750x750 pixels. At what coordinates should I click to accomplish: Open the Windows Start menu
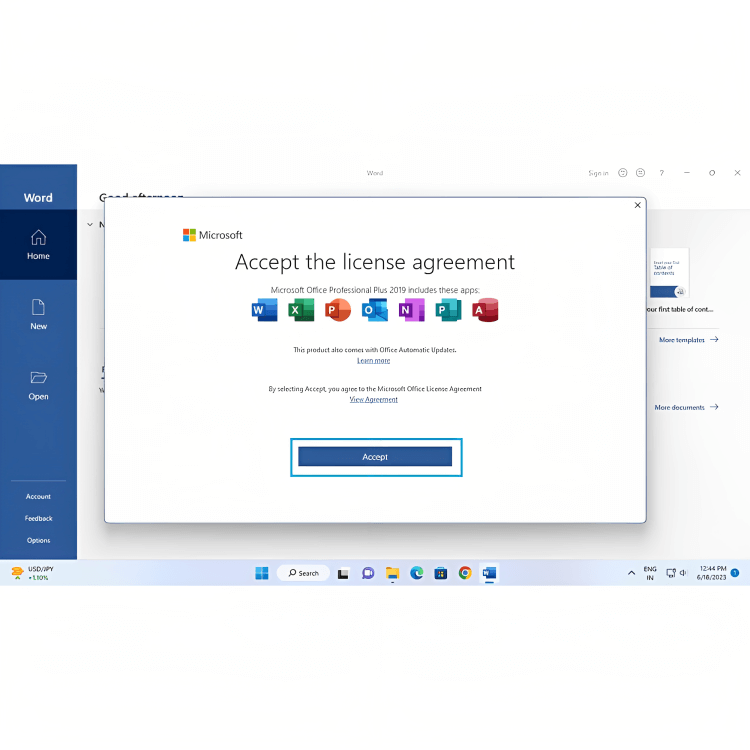[x=262, y=573]
